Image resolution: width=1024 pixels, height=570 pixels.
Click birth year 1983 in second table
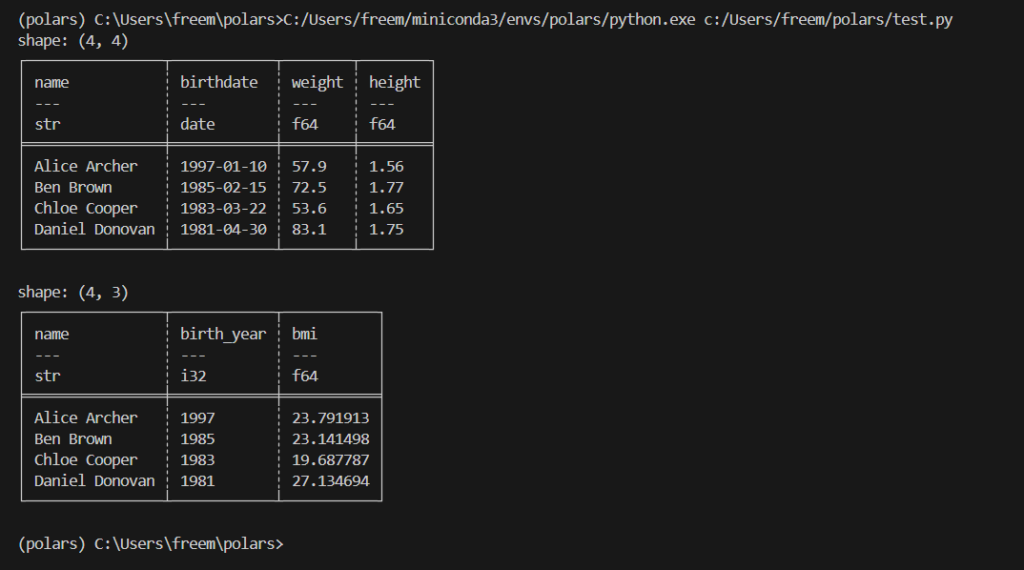197,460
